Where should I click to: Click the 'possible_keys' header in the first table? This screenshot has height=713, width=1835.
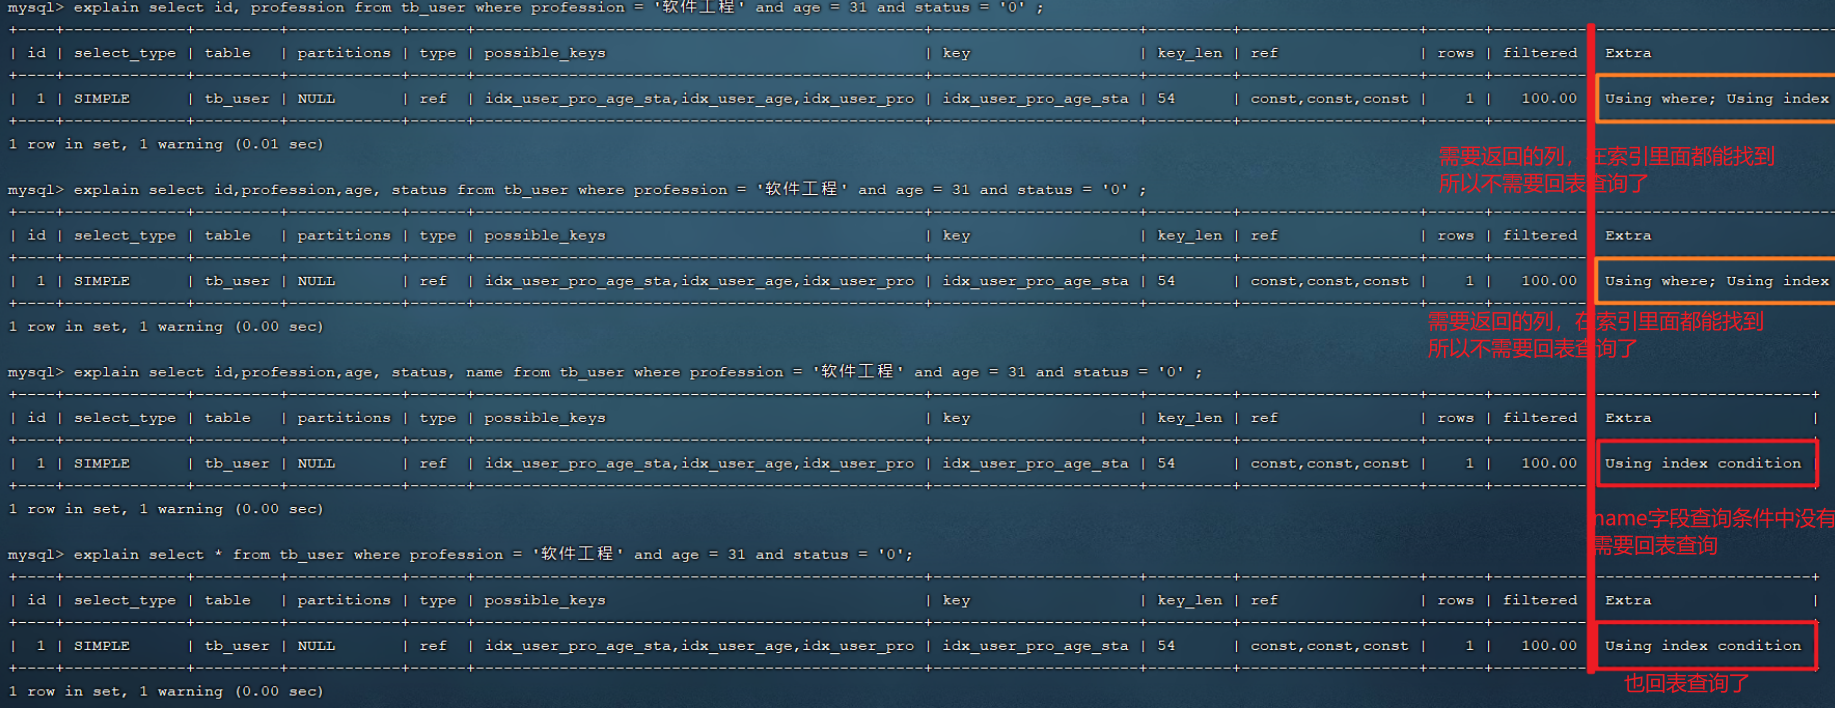(544, 53)
